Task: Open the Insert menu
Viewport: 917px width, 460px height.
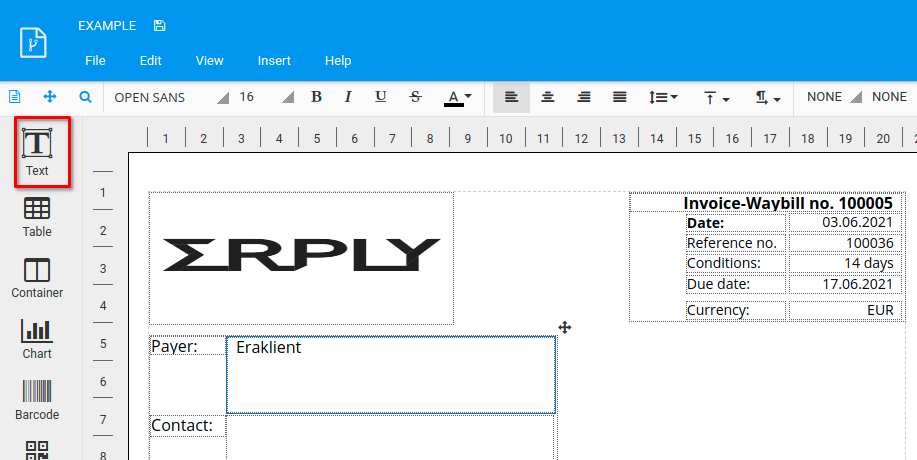Action: [x=274, y=61]
